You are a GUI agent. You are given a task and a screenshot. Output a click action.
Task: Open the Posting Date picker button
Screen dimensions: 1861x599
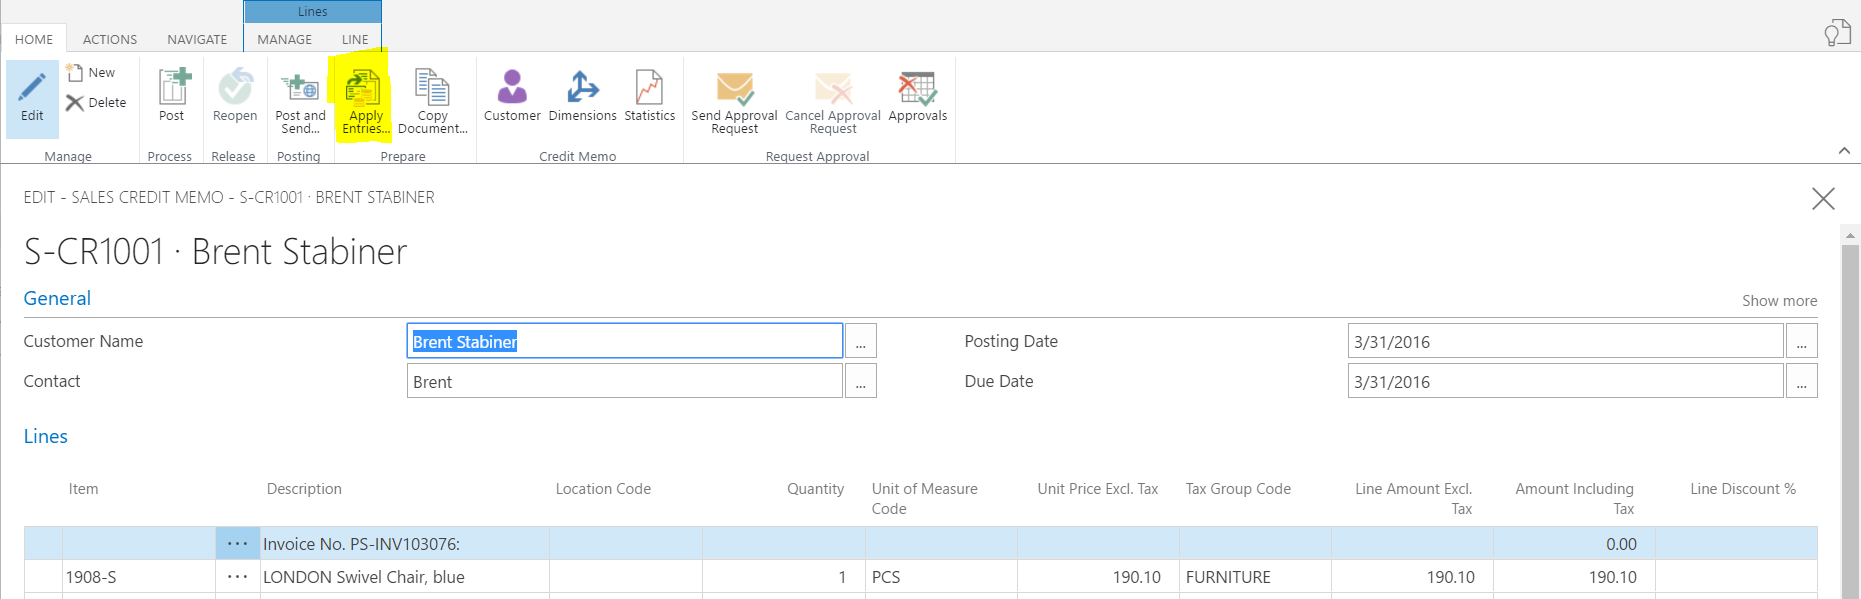point(1801,341)
